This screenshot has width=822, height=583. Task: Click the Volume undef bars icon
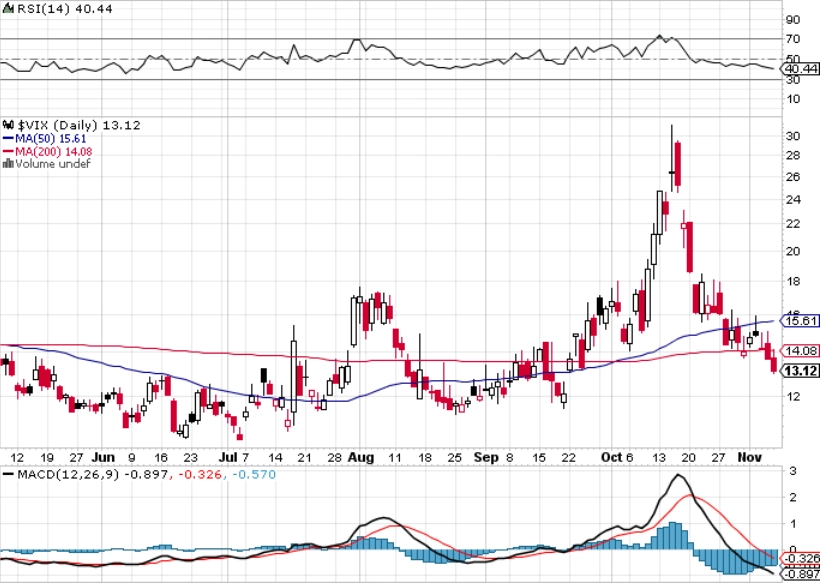click(x=8, y=164)
